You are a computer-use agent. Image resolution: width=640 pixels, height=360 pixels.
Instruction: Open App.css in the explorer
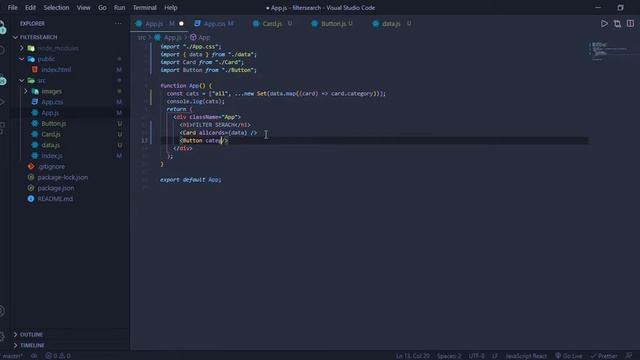pos(52,102)
